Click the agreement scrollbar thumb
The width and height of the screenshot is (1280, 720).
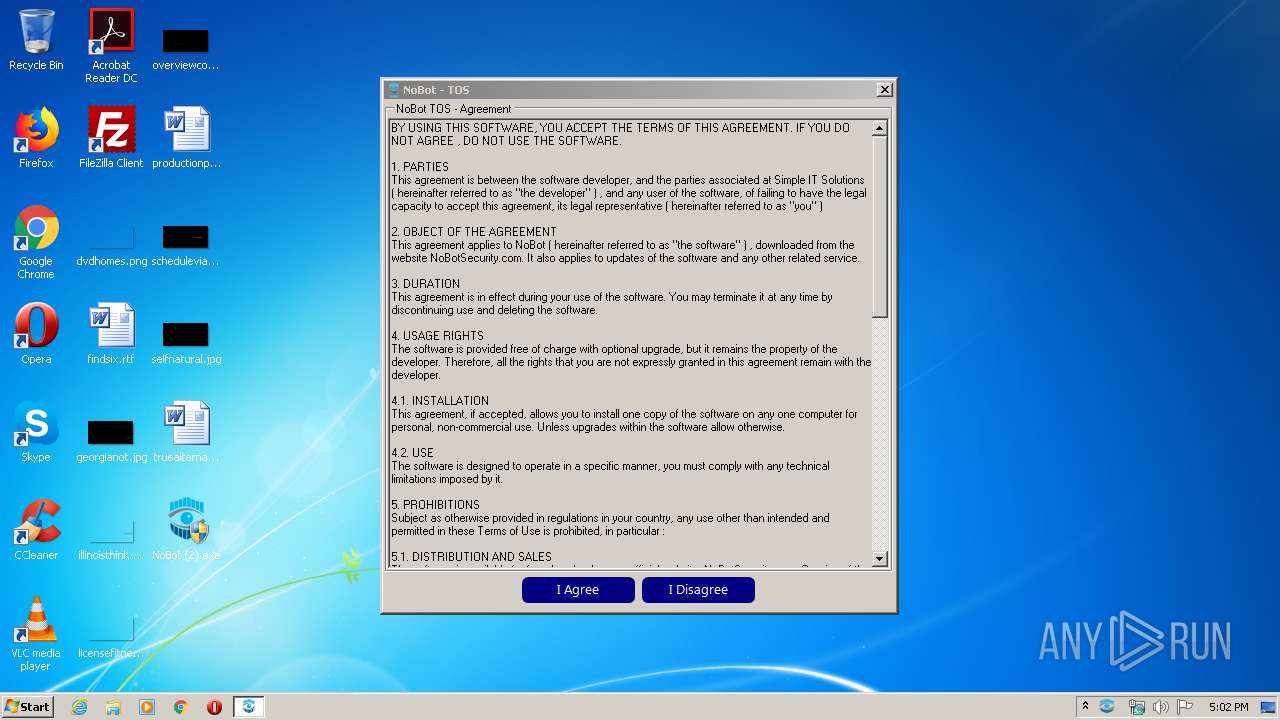[x=880, y=227]
